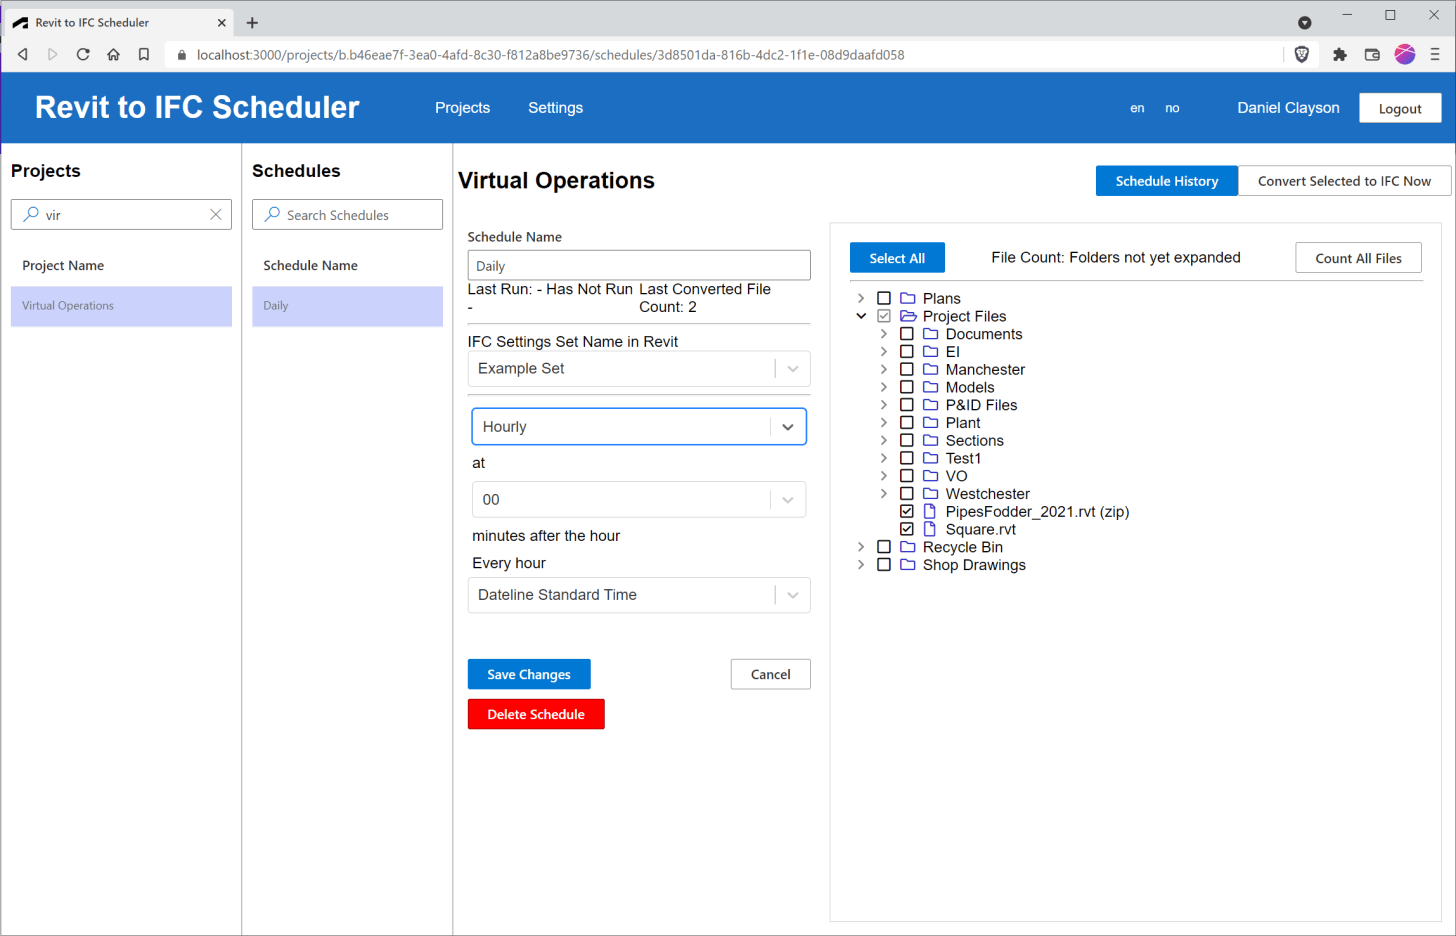
Task: Open the Settings menu in header
Action: [555, 108]
